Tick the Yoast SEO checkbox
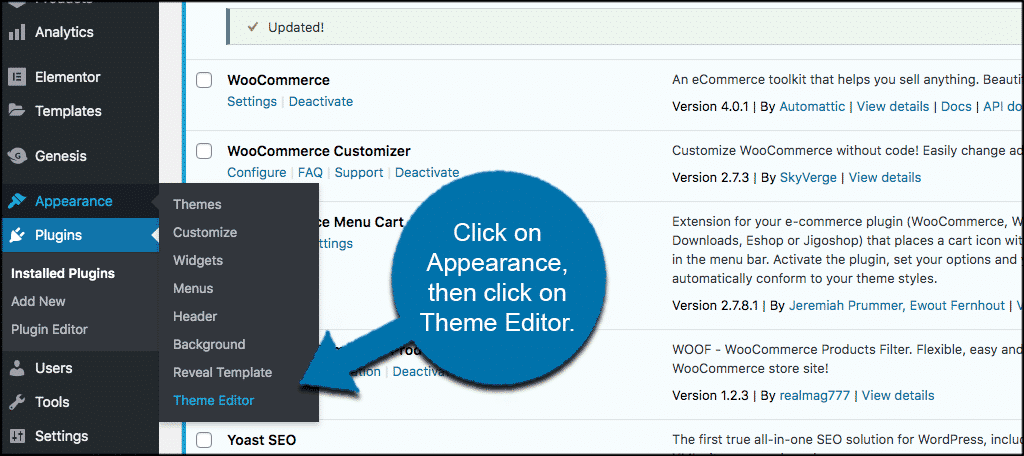Image resolution: width=1024 pixels, height=456 pixels. [x=204, y=439]
